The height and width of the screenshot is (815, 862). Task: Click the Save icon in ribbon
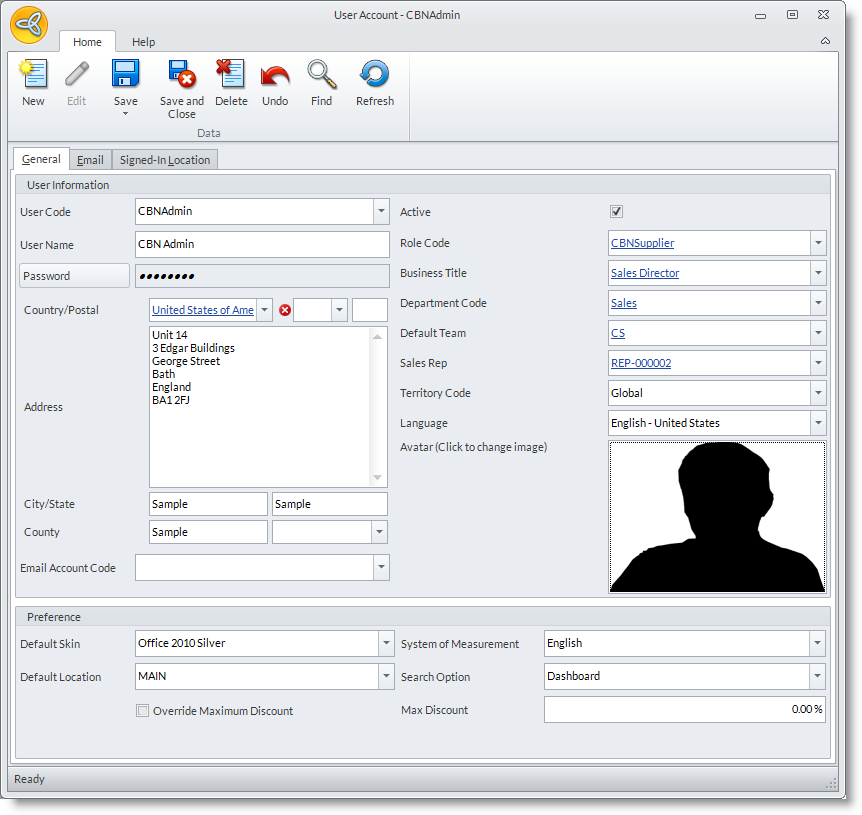126,76
